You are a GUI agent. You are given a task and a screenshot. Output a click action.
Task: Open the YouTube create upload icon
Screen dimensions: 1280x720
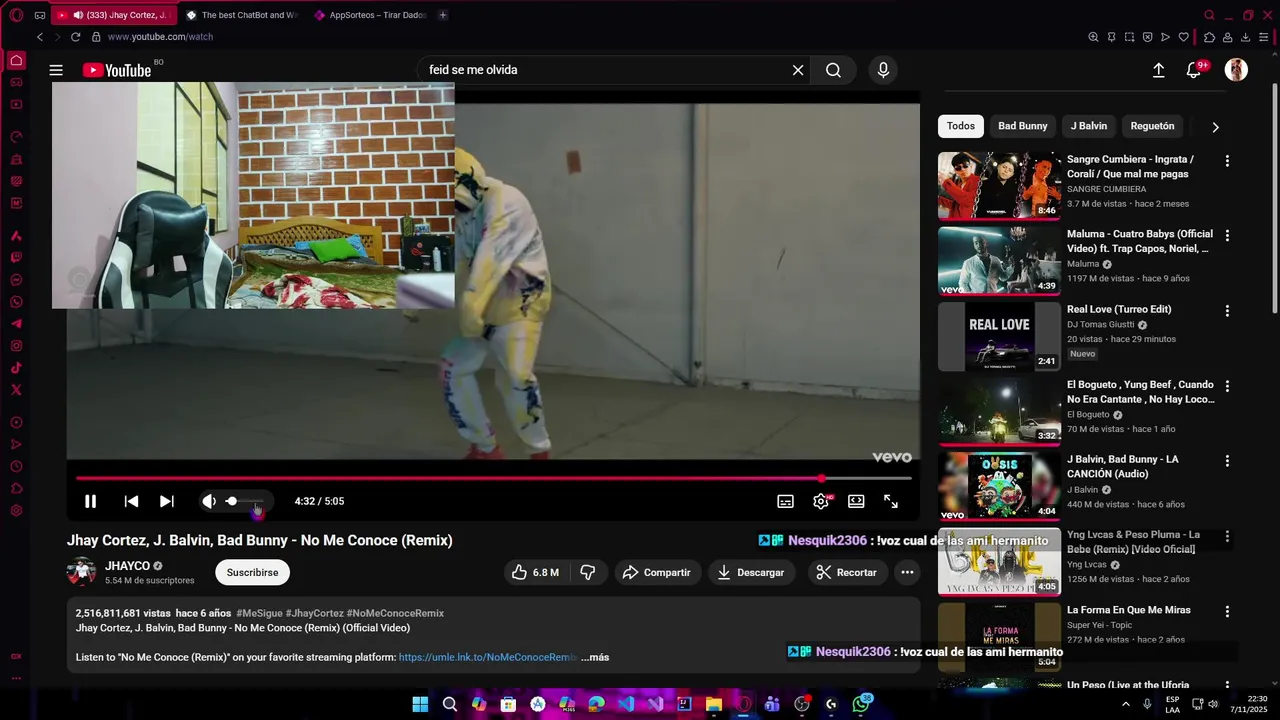[1158, 70]
